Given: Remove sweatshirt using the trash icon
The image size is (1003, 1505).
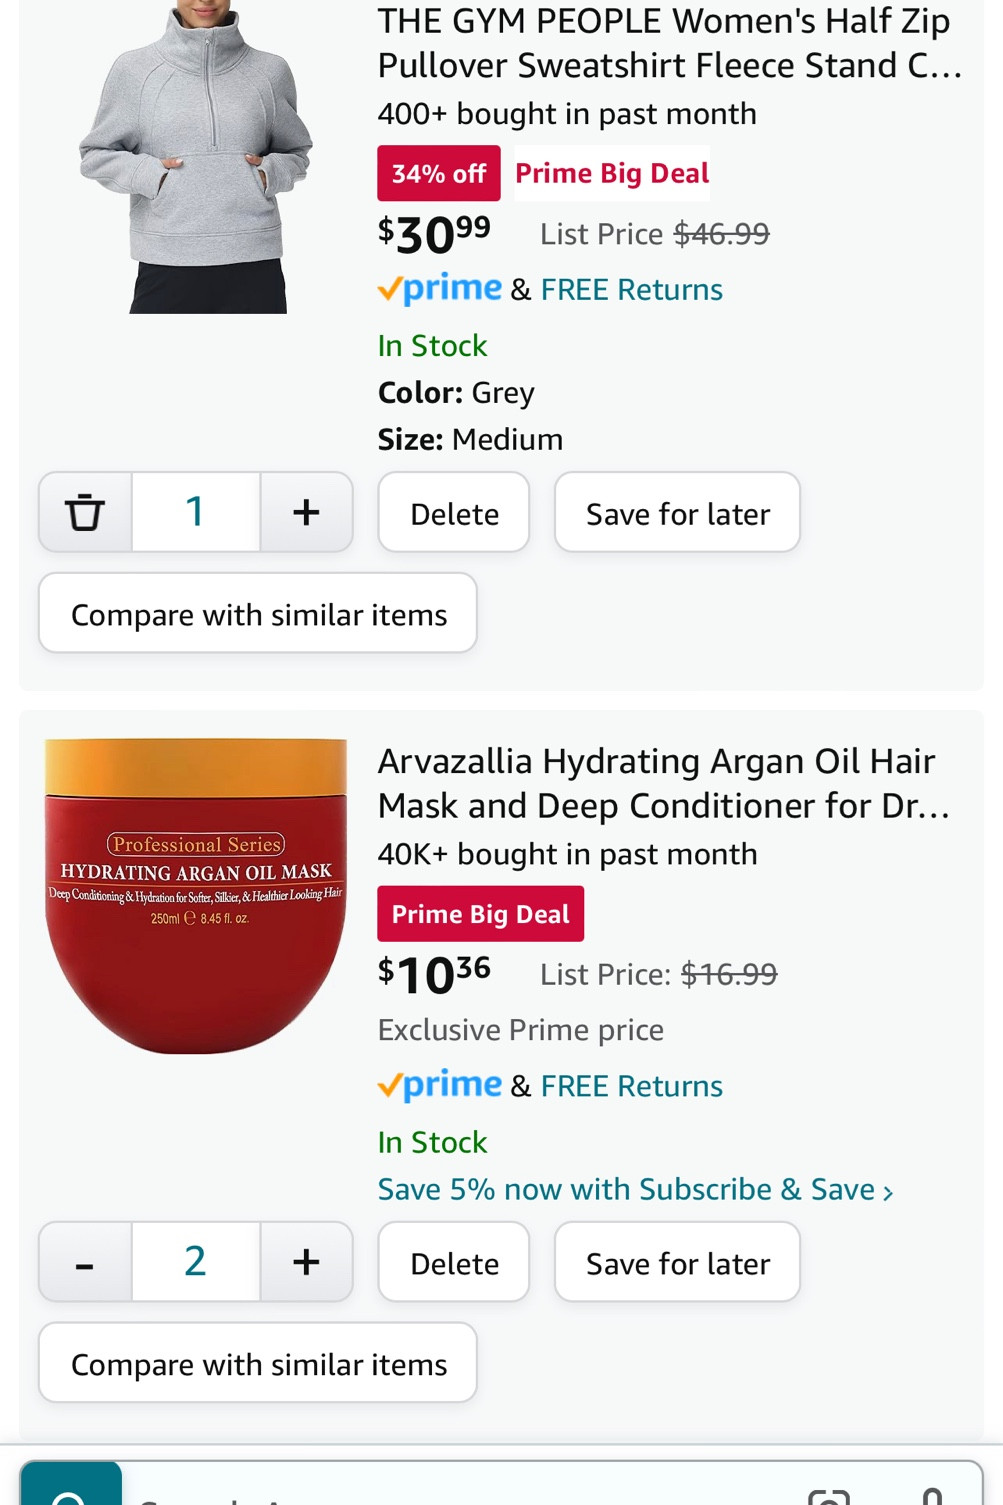Looking at the screenshot, I should pyautogui.click(x=85, y=512).
